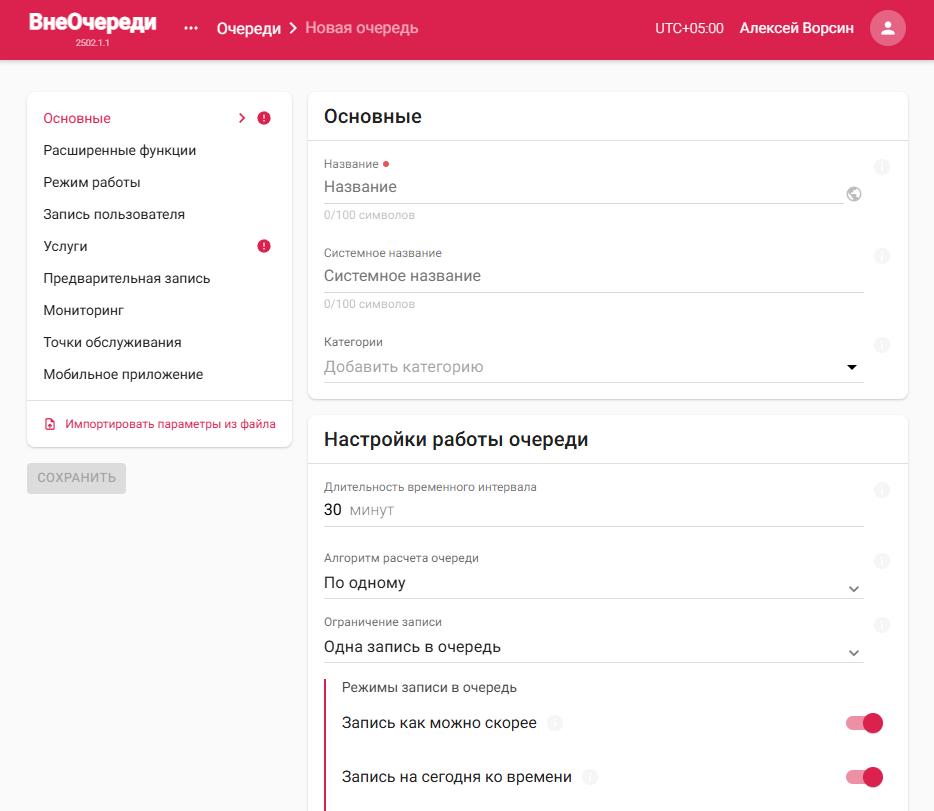The width and height of the screenshot is (934, 811).
Task: Click the 2502.1.1 version number
Action: point(92,43)
